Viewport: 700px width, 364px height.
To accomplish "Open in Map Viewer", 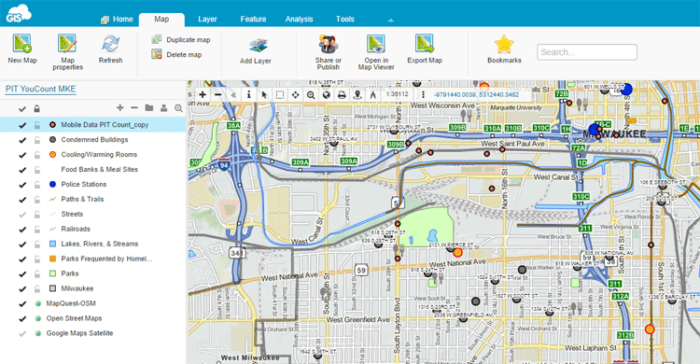I will 376,52.
